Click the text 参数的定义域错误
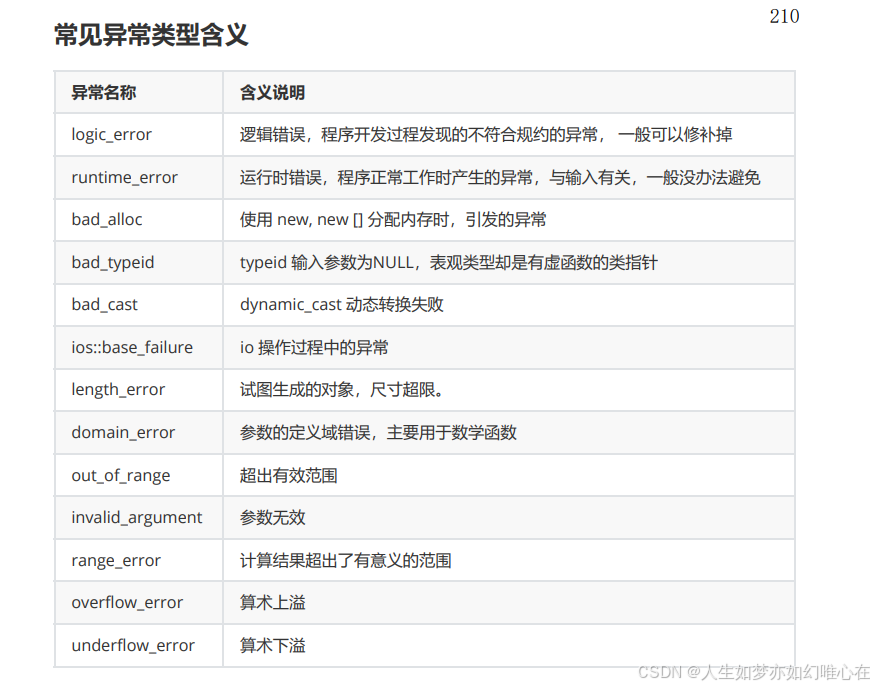 [x=305, y=432]
